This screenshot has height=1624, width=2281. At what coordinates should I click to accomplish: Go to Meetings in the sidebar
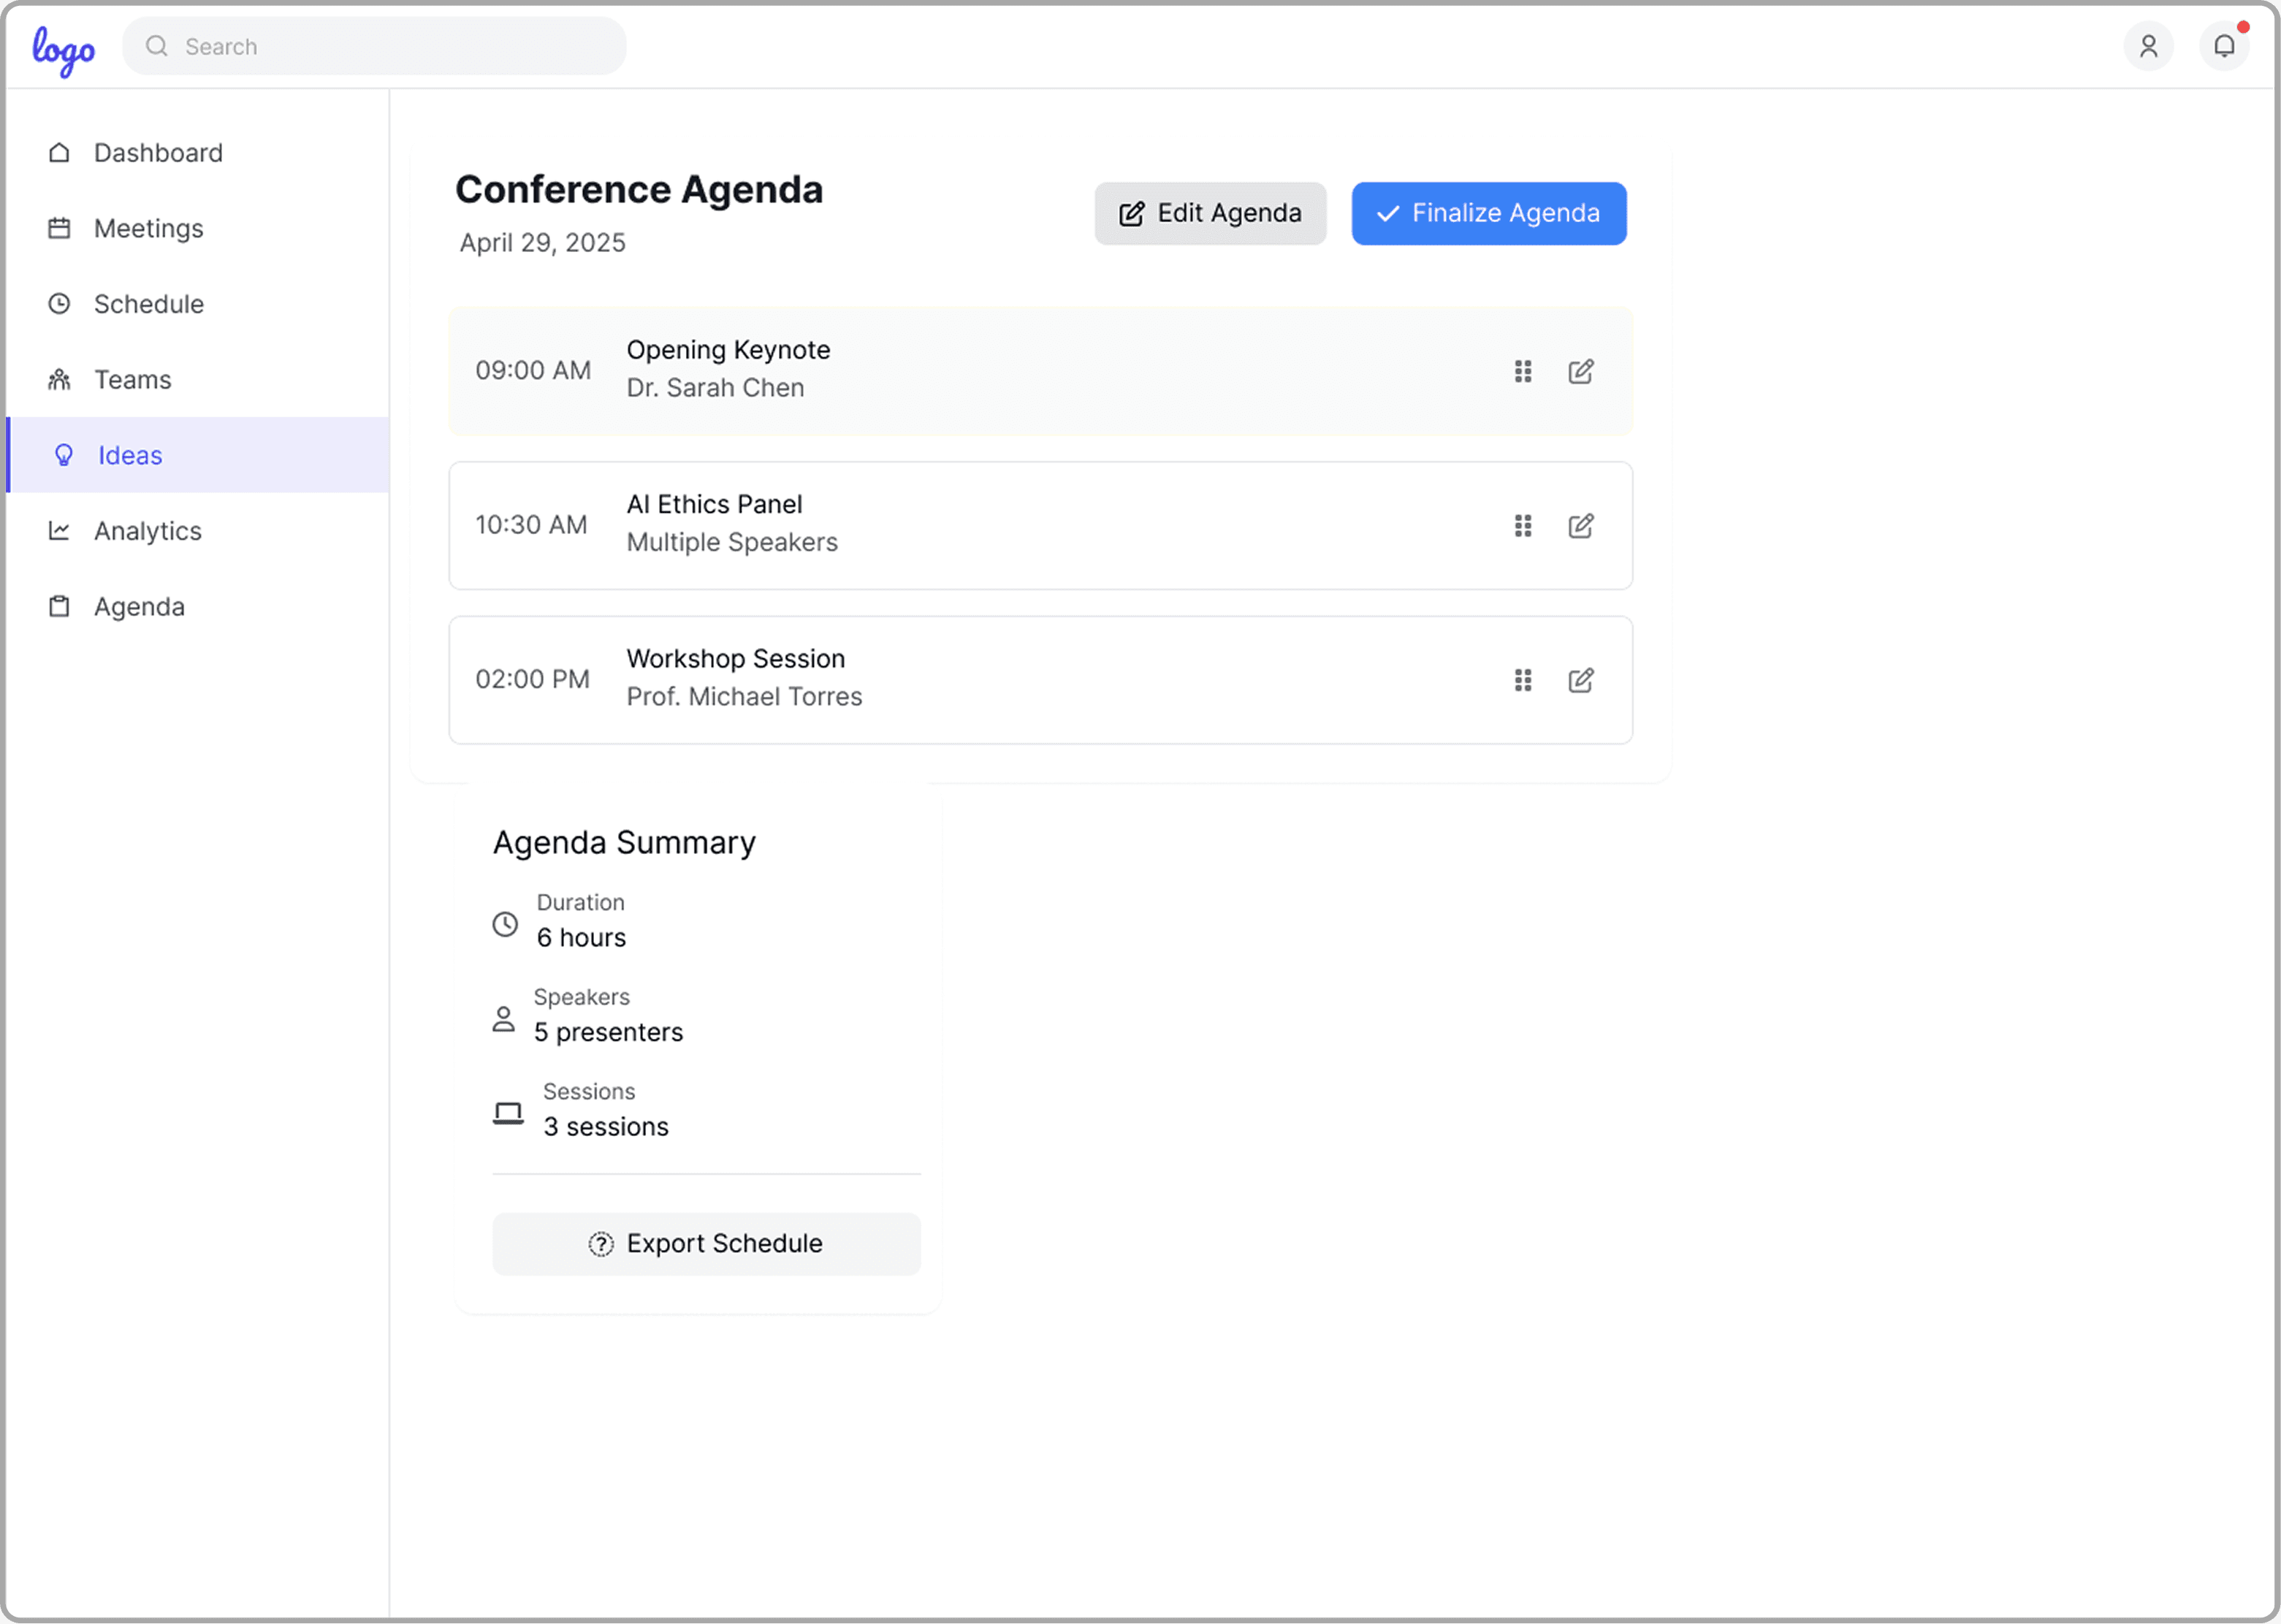148,229
